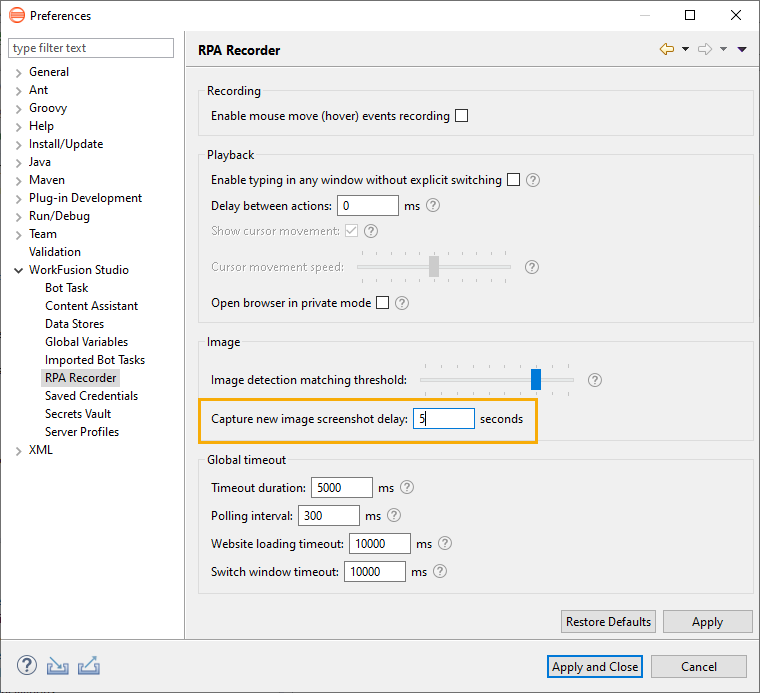Enable Open browser in private mode

(382, 303)
